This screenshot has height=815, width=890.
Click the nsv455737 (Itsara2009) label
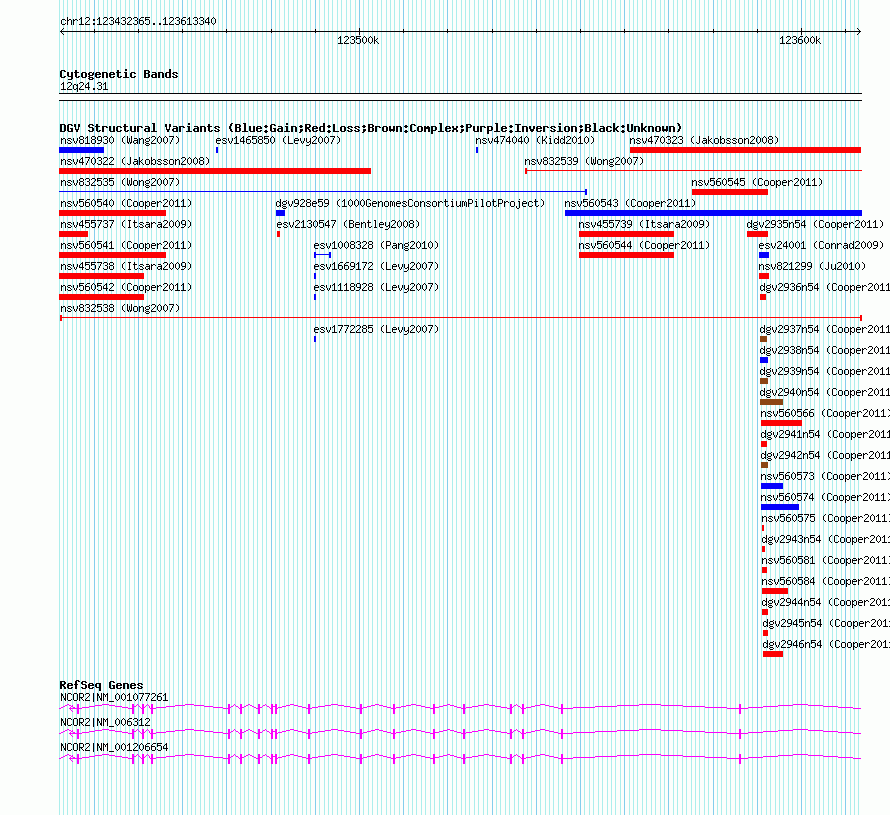click(126, 224)
